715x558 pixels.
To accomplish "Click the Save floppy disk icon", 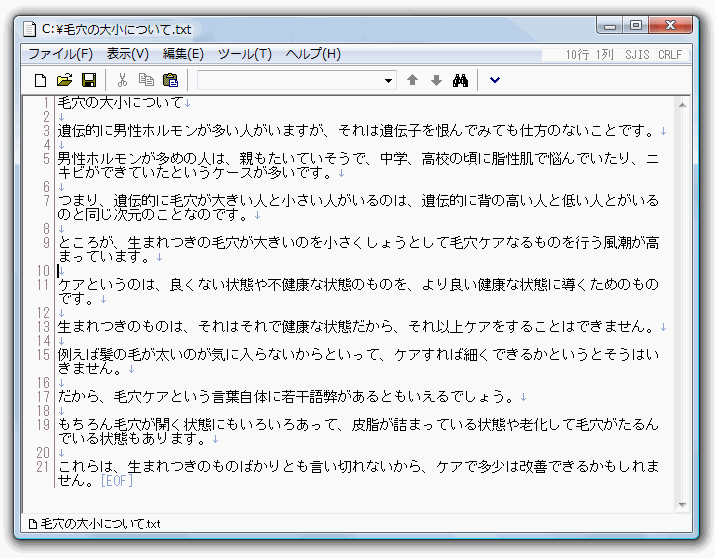I will (89, 80).
